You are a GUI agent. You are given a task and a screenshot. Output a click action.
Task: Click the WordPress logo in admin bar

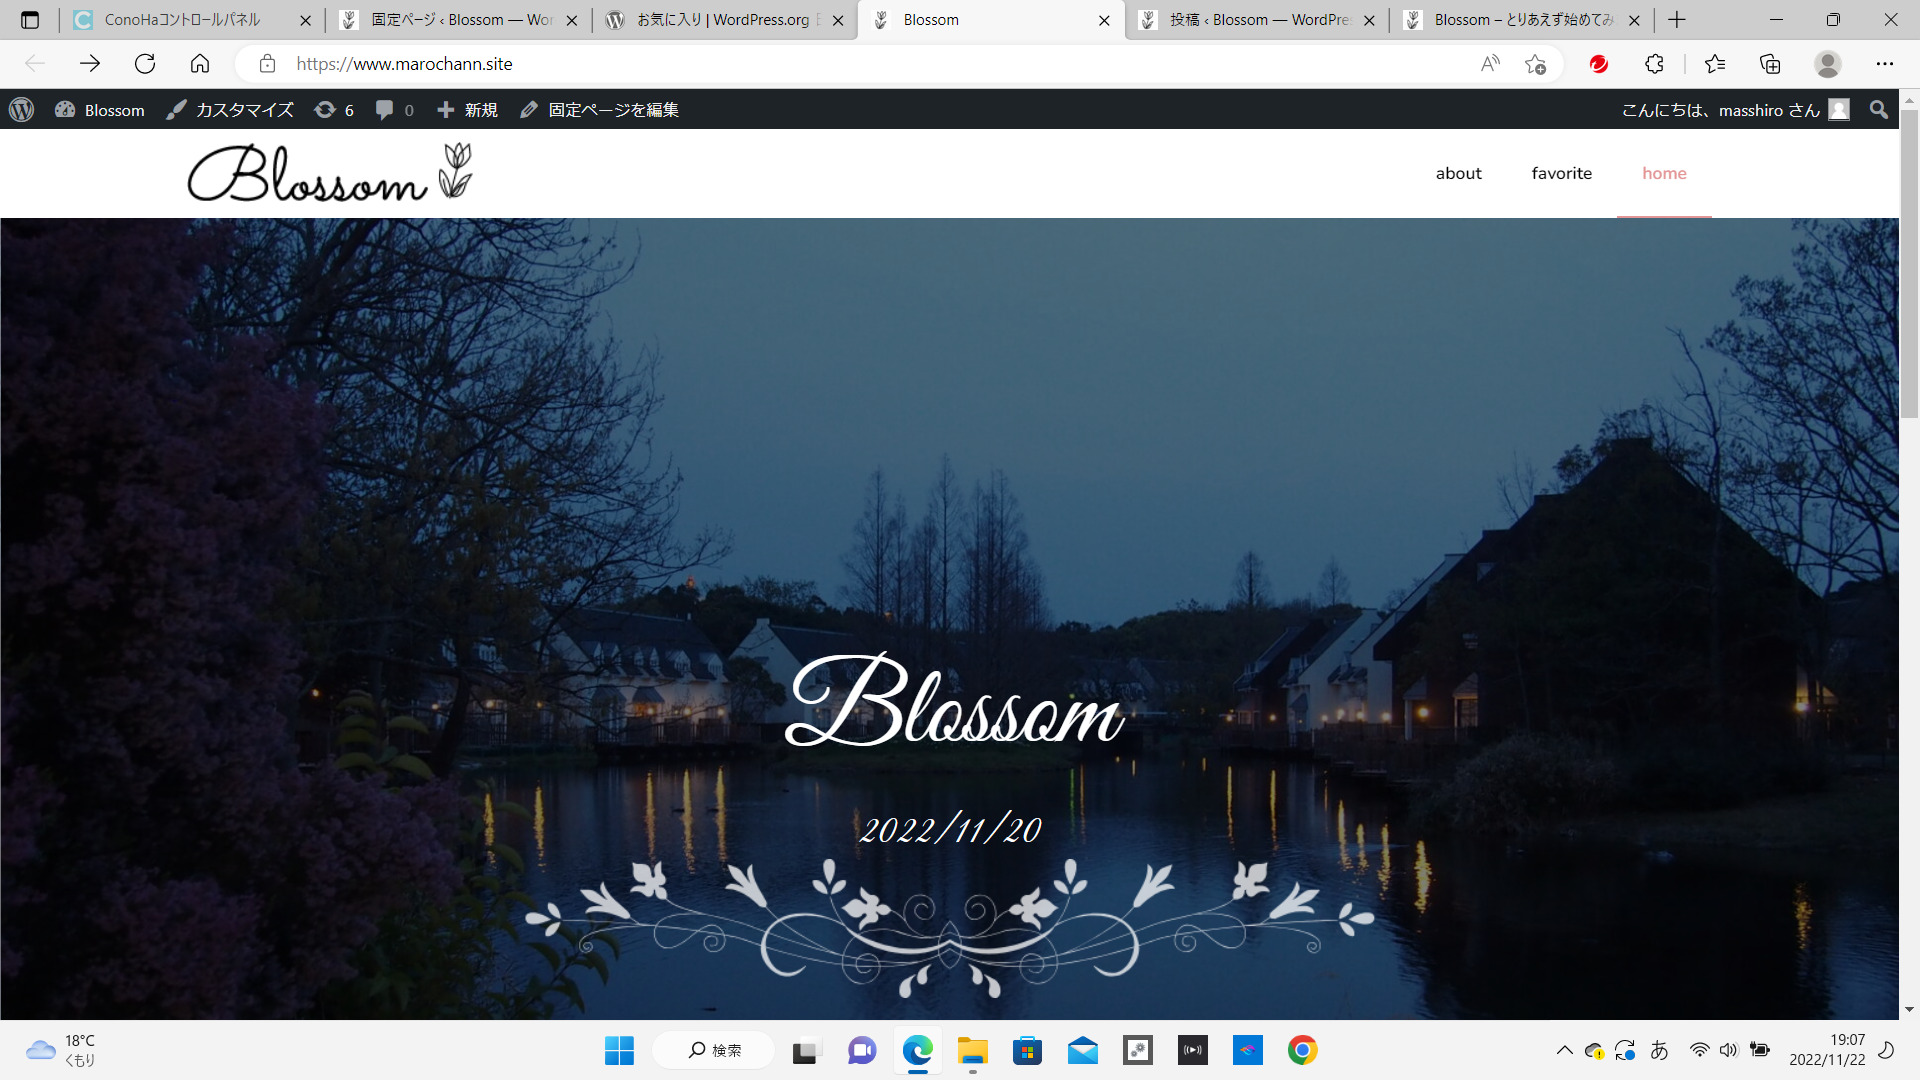tap(22, 110)
